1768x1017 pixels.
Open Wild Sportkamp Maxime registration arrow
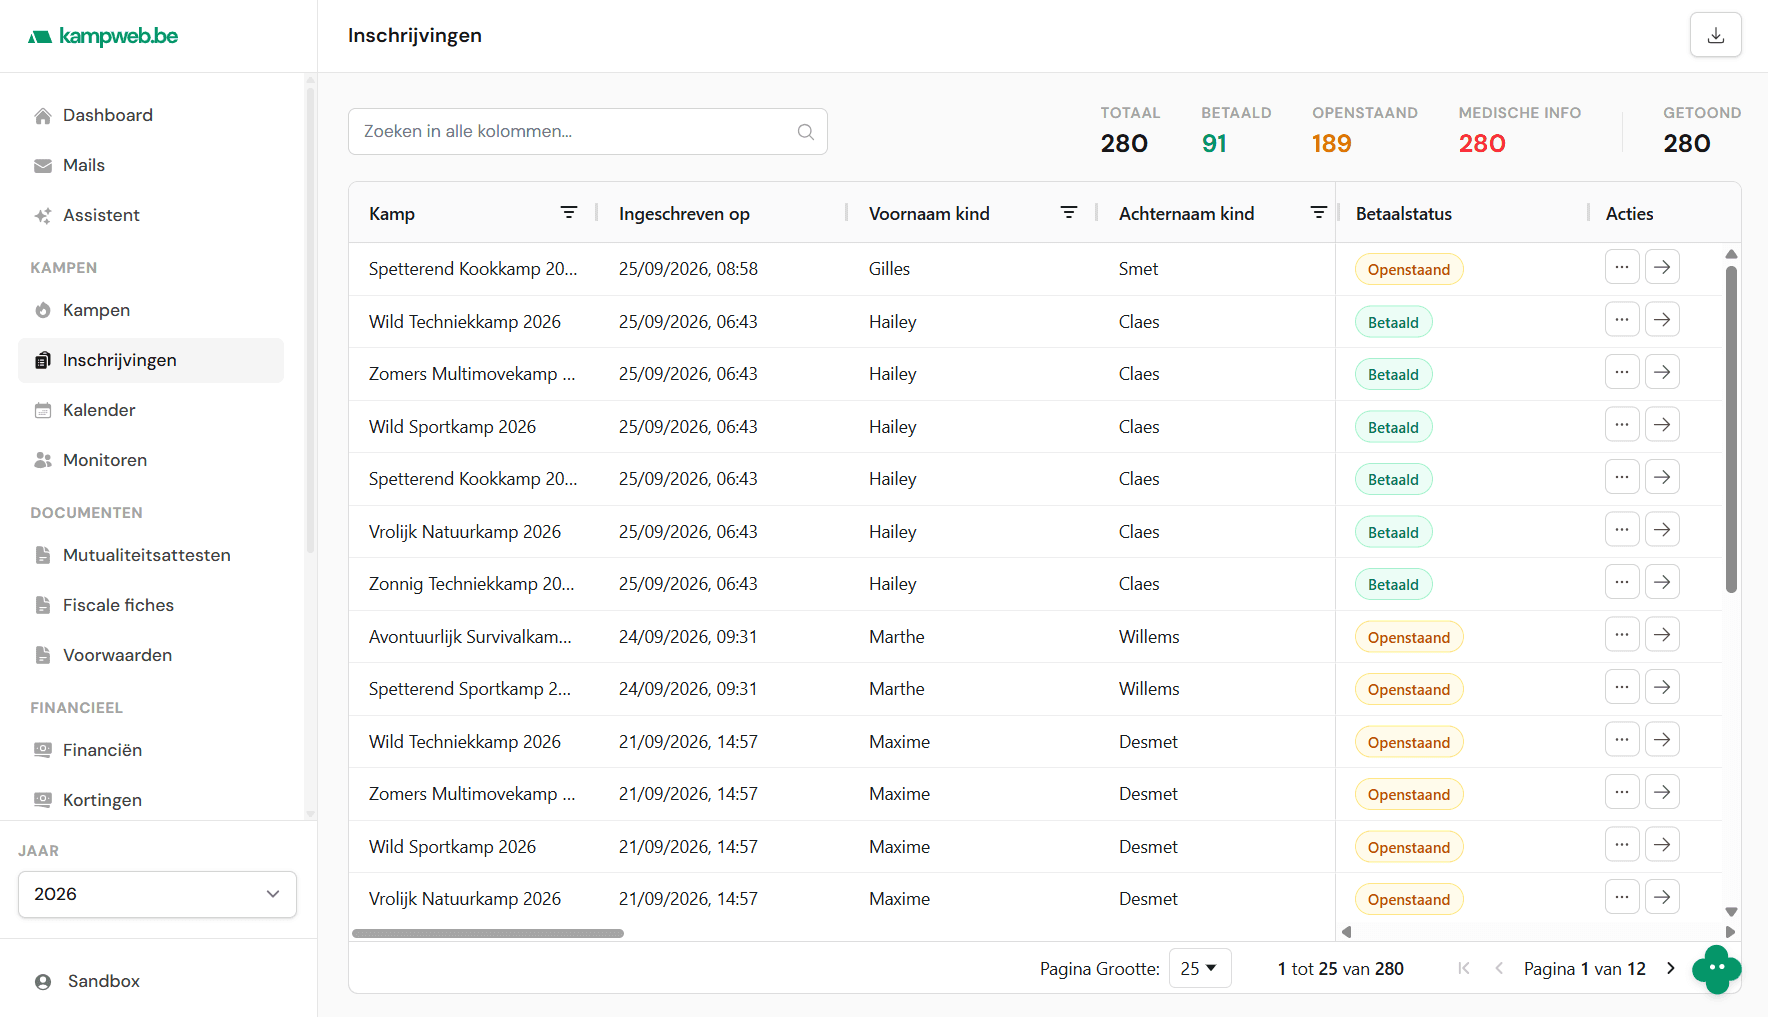pos(1662,845)
